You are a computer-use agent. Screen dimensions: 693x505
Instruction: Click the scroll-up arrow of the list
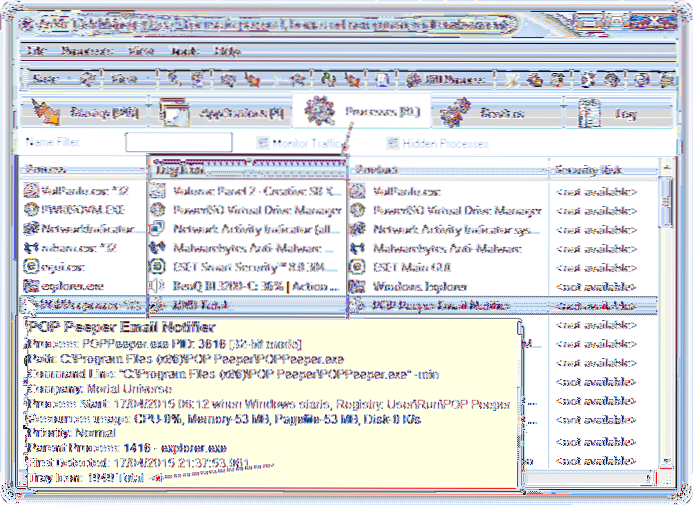(x=666, y=168)
